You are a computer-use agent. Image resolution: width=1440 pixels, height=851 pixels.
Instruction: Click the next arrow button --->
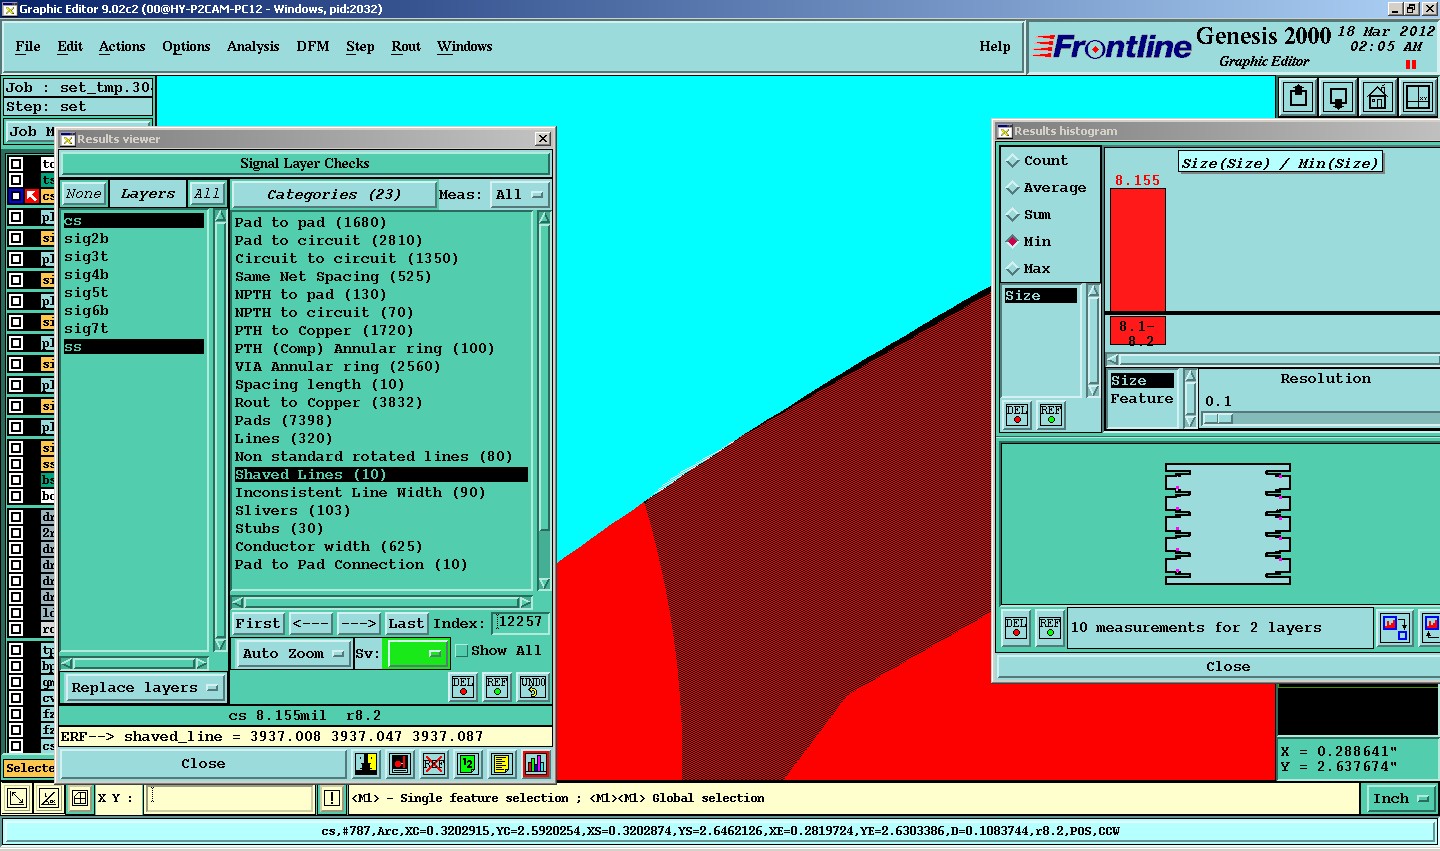tap(358, 624)
